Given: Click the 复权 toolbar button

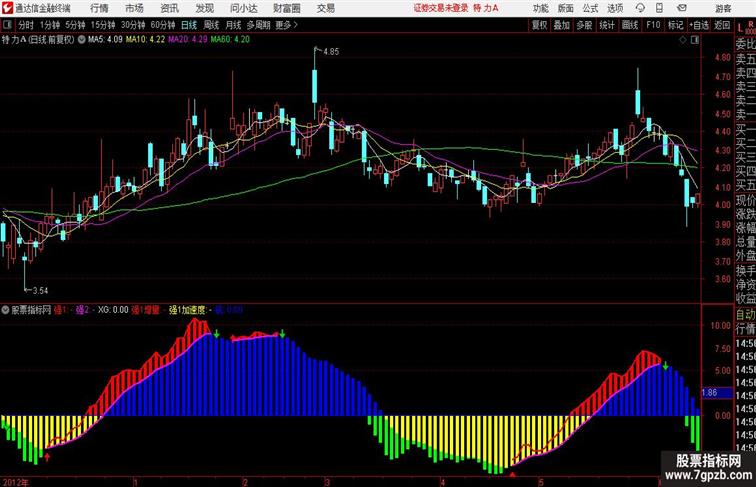Looking at the screenshot, I should tap(539, 25).
